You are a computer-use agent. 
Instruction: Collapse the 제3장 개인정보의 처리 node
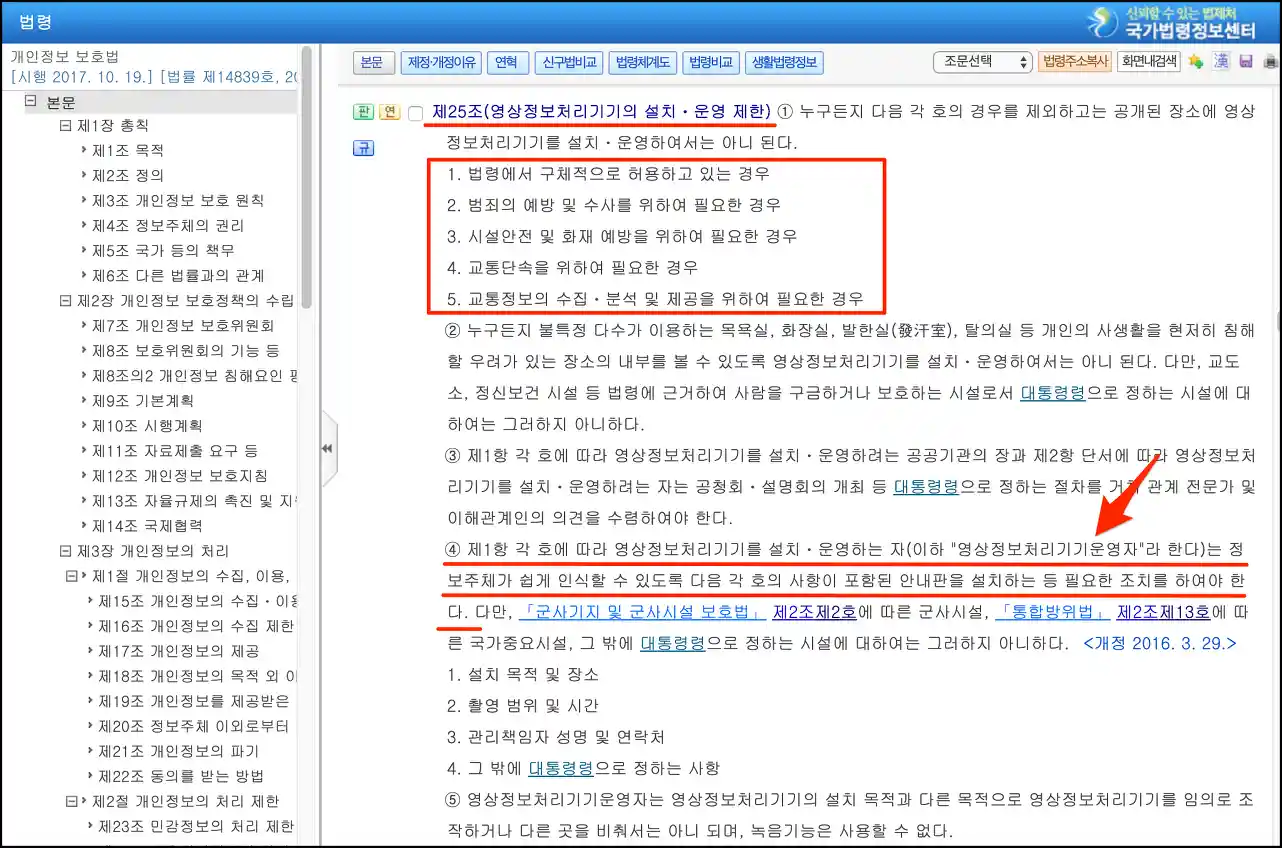pos(66,551)
